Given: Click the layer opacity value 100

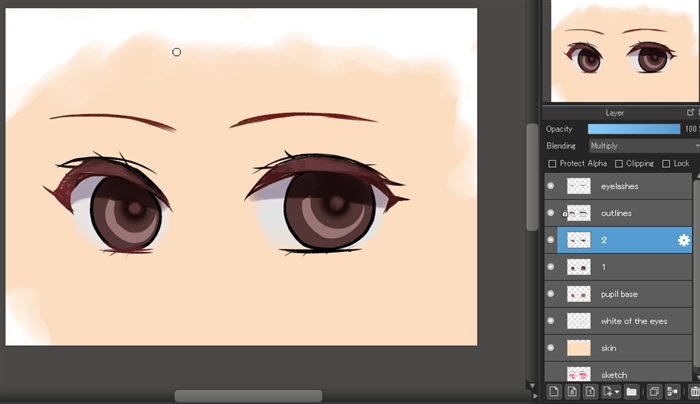Looking at the screenshot, I should pos(691,129).
